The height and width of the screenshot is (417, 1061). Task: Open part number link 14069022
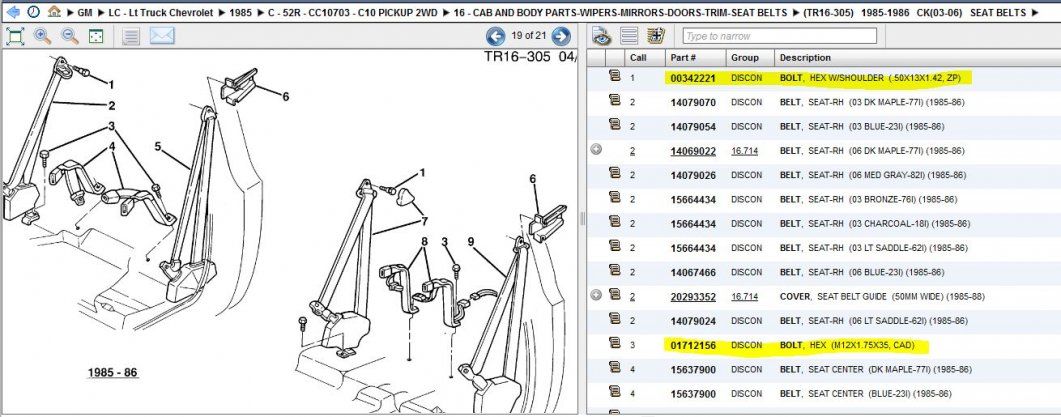[693, 151]
